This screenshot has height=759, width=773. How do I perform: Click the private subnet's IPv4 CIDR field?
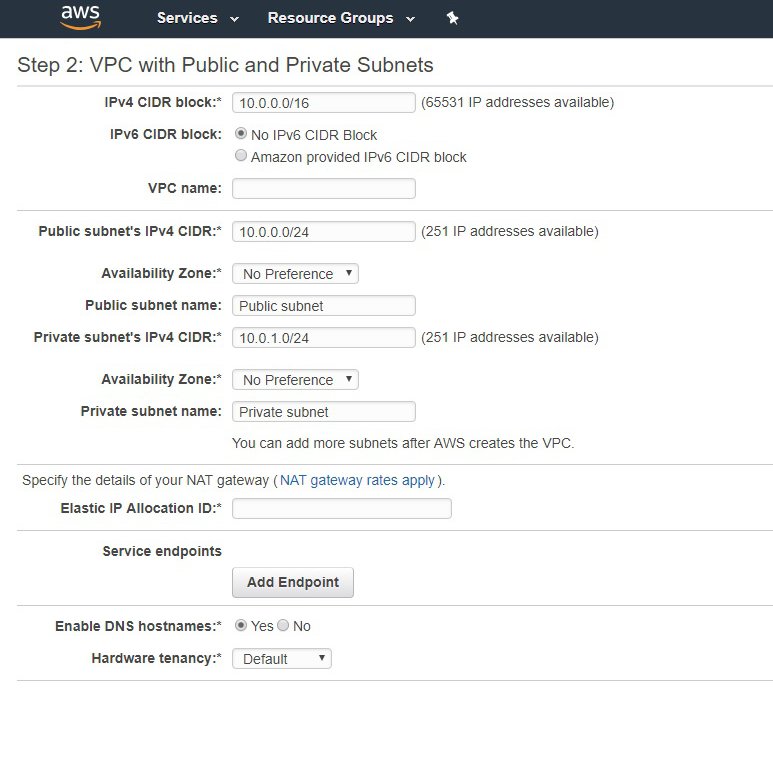click(x=323, y=337)
